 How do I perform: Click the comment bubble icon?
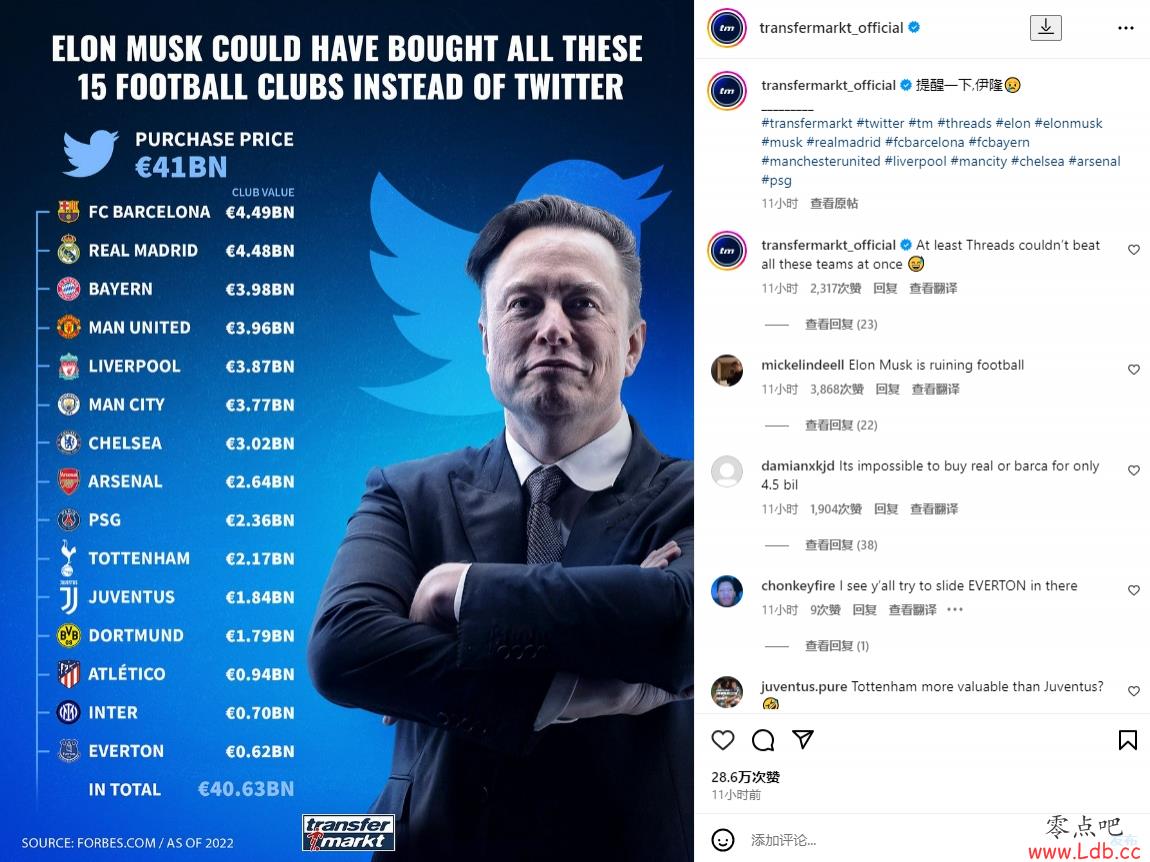763,739
